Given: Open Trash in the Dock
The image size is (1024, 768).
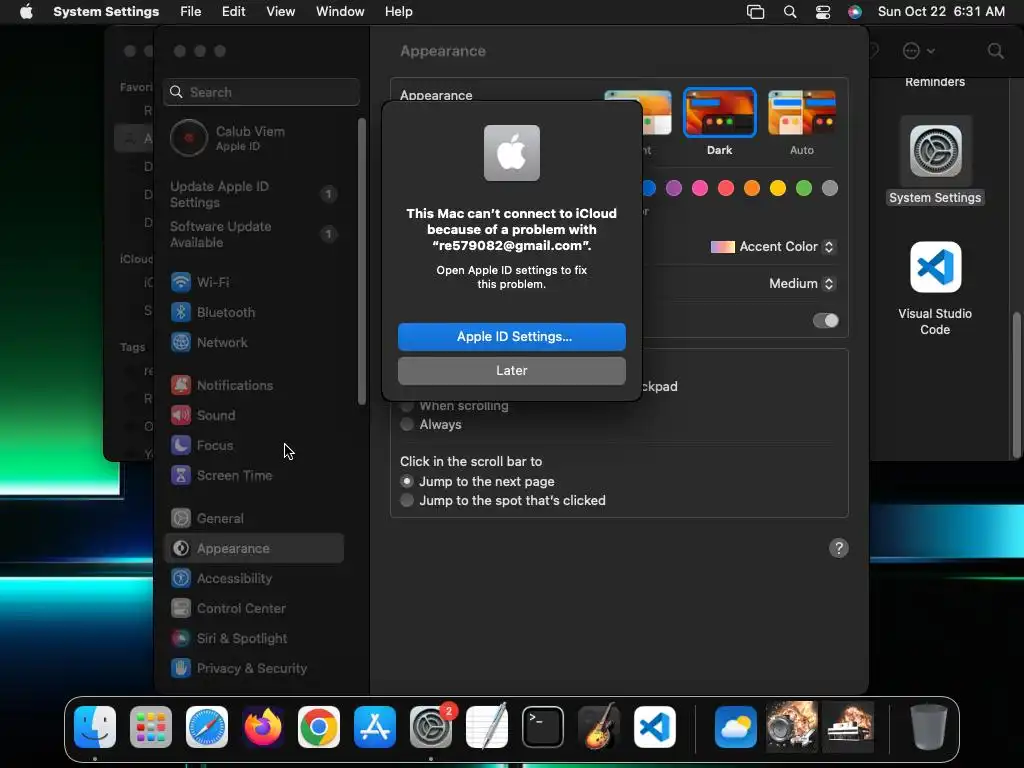Looking at the screenshot, I should coord(929,727).
